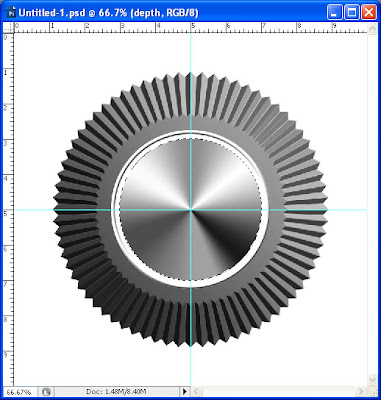Screen dimensions: 381x400
Task: Click the PSD document icon in title bar
Action: pyautogui.click(x=12, y=13)
